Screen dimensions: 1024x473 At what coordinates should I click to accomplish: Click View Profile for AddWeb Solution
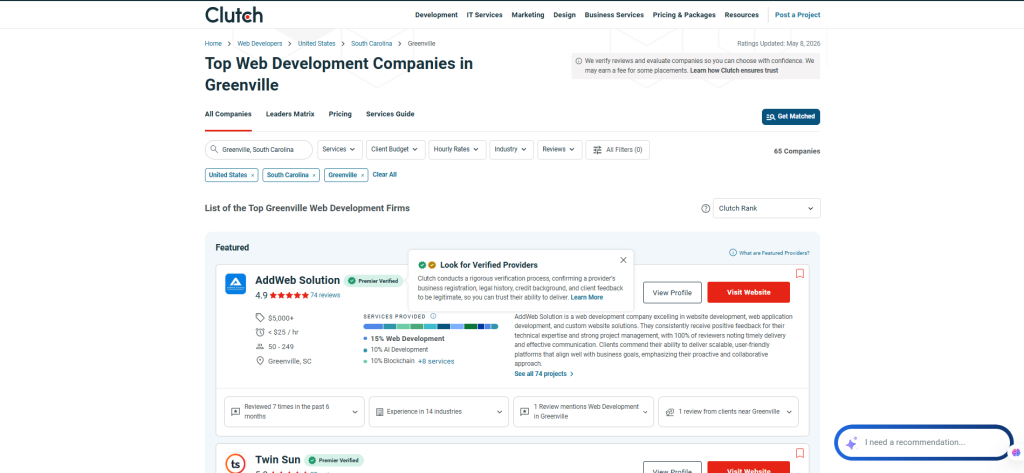point(672,293)
